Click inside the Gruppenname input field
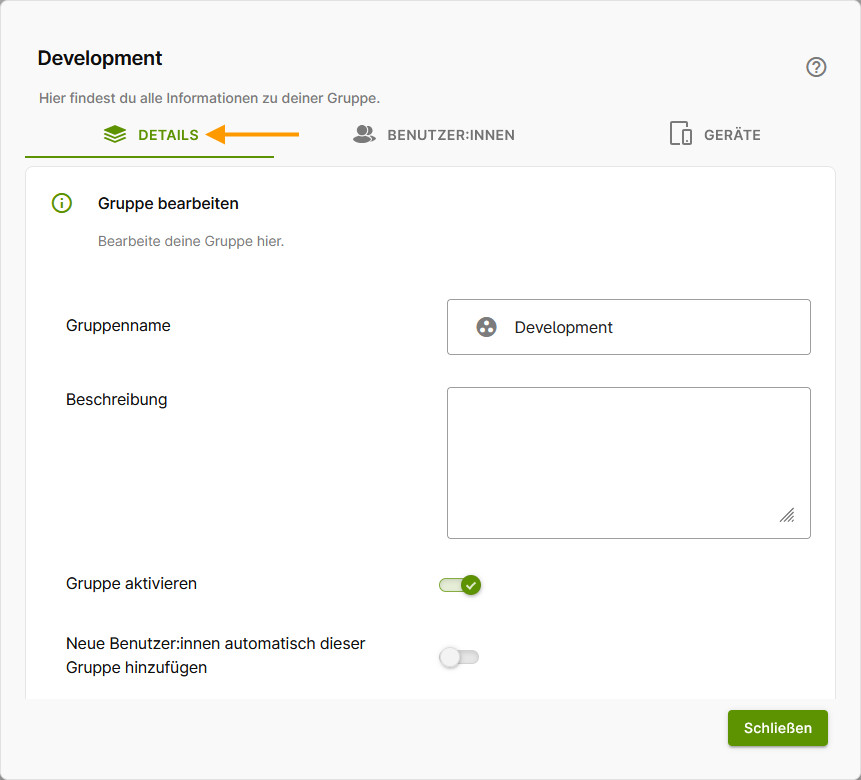The width and height of the screenshot is (861, 780). tap(628, 326)
